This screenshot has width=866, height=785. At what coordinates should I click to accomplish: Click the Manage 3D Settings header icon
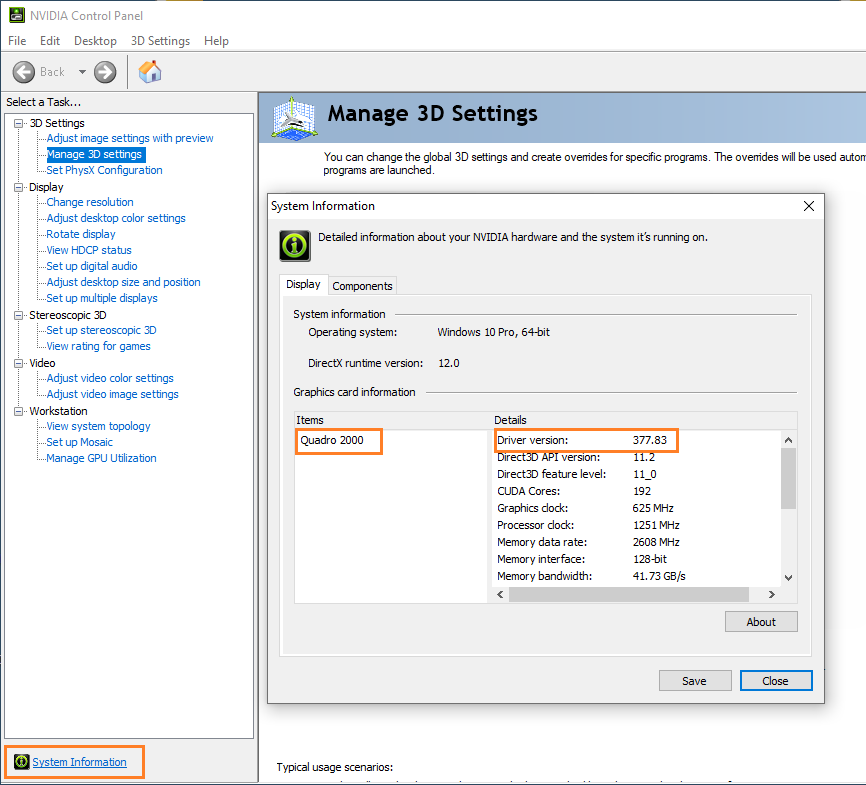pos(294,117)
